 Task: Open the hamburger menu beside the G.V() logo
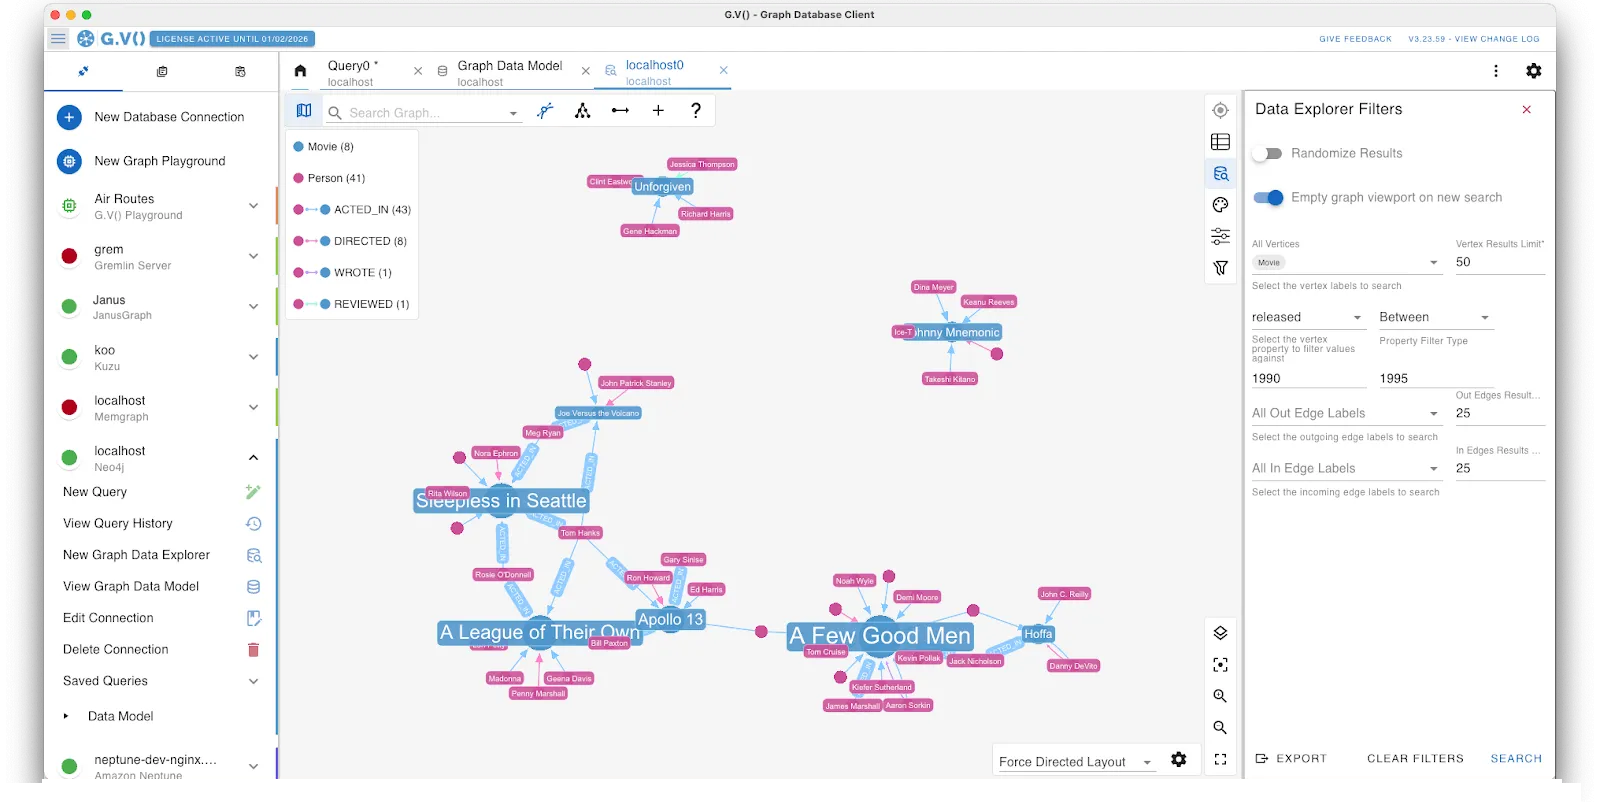coord(58,39)
